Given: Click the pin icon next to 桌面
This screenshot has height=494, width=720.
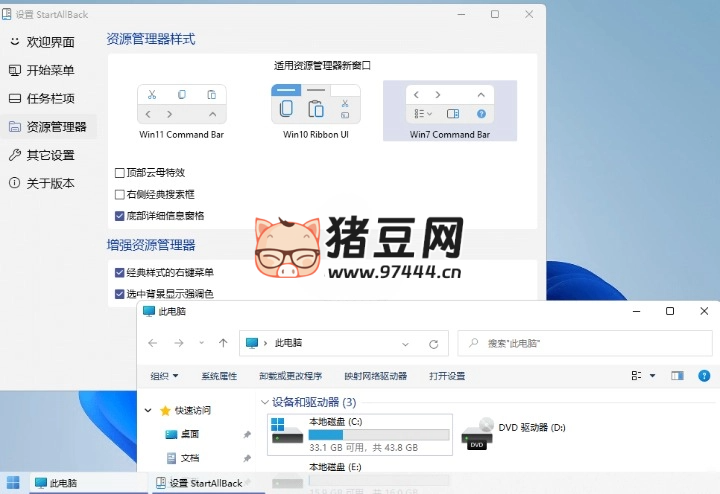Looking at the screenshot, I should 247,434.
